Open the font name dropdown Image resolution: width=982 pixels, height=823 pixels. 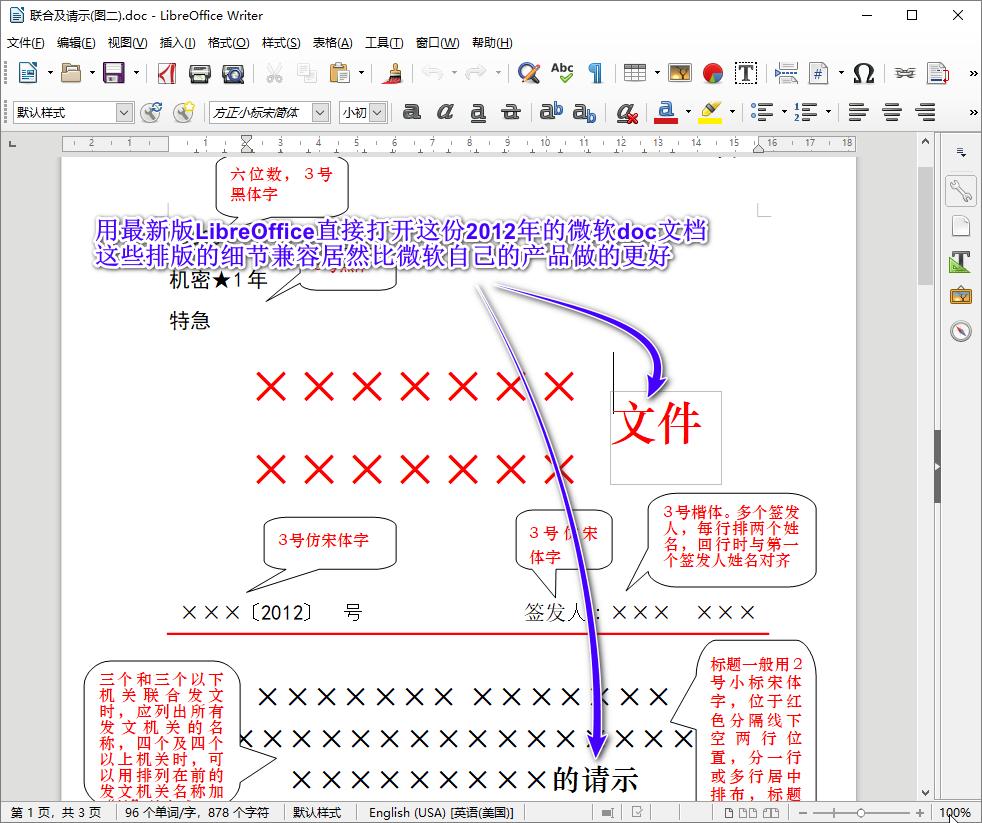tap(320, 112)
